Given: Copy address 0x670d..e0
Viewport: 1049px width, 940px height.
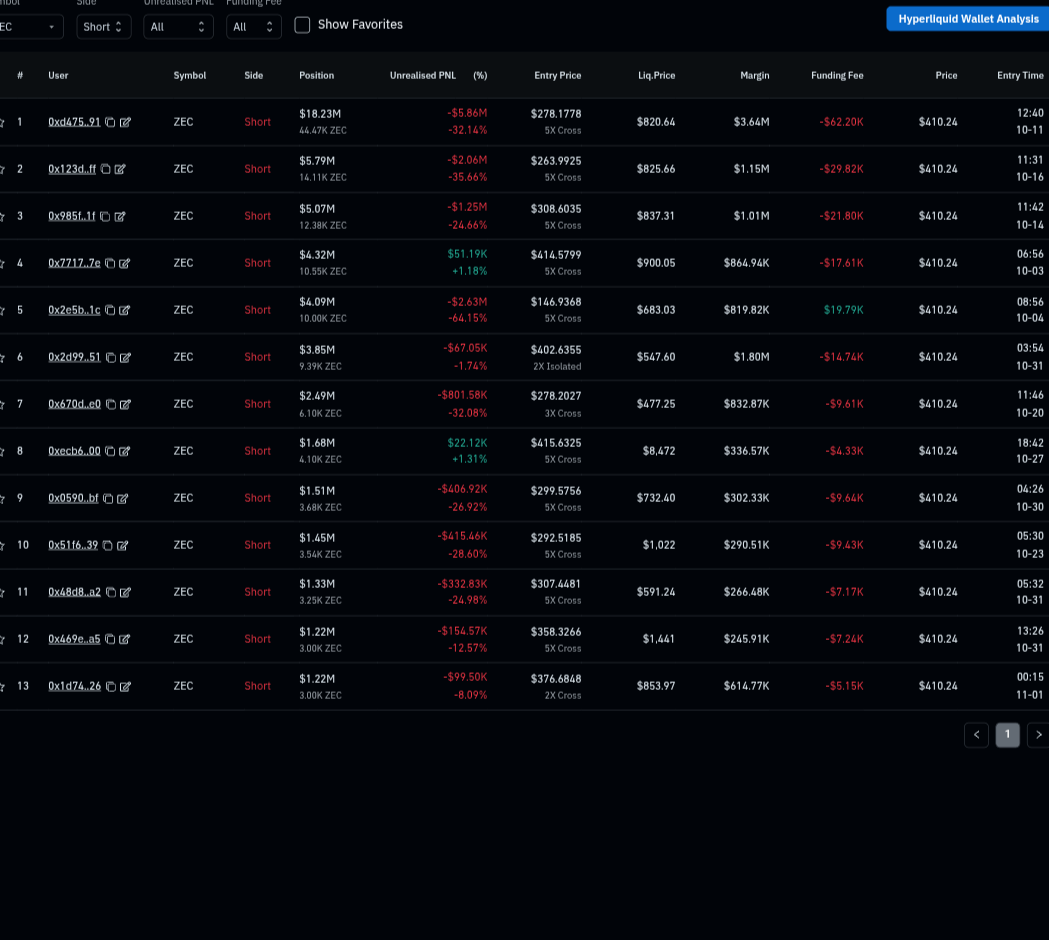Looking at the screenshot, I should (110, 404).
